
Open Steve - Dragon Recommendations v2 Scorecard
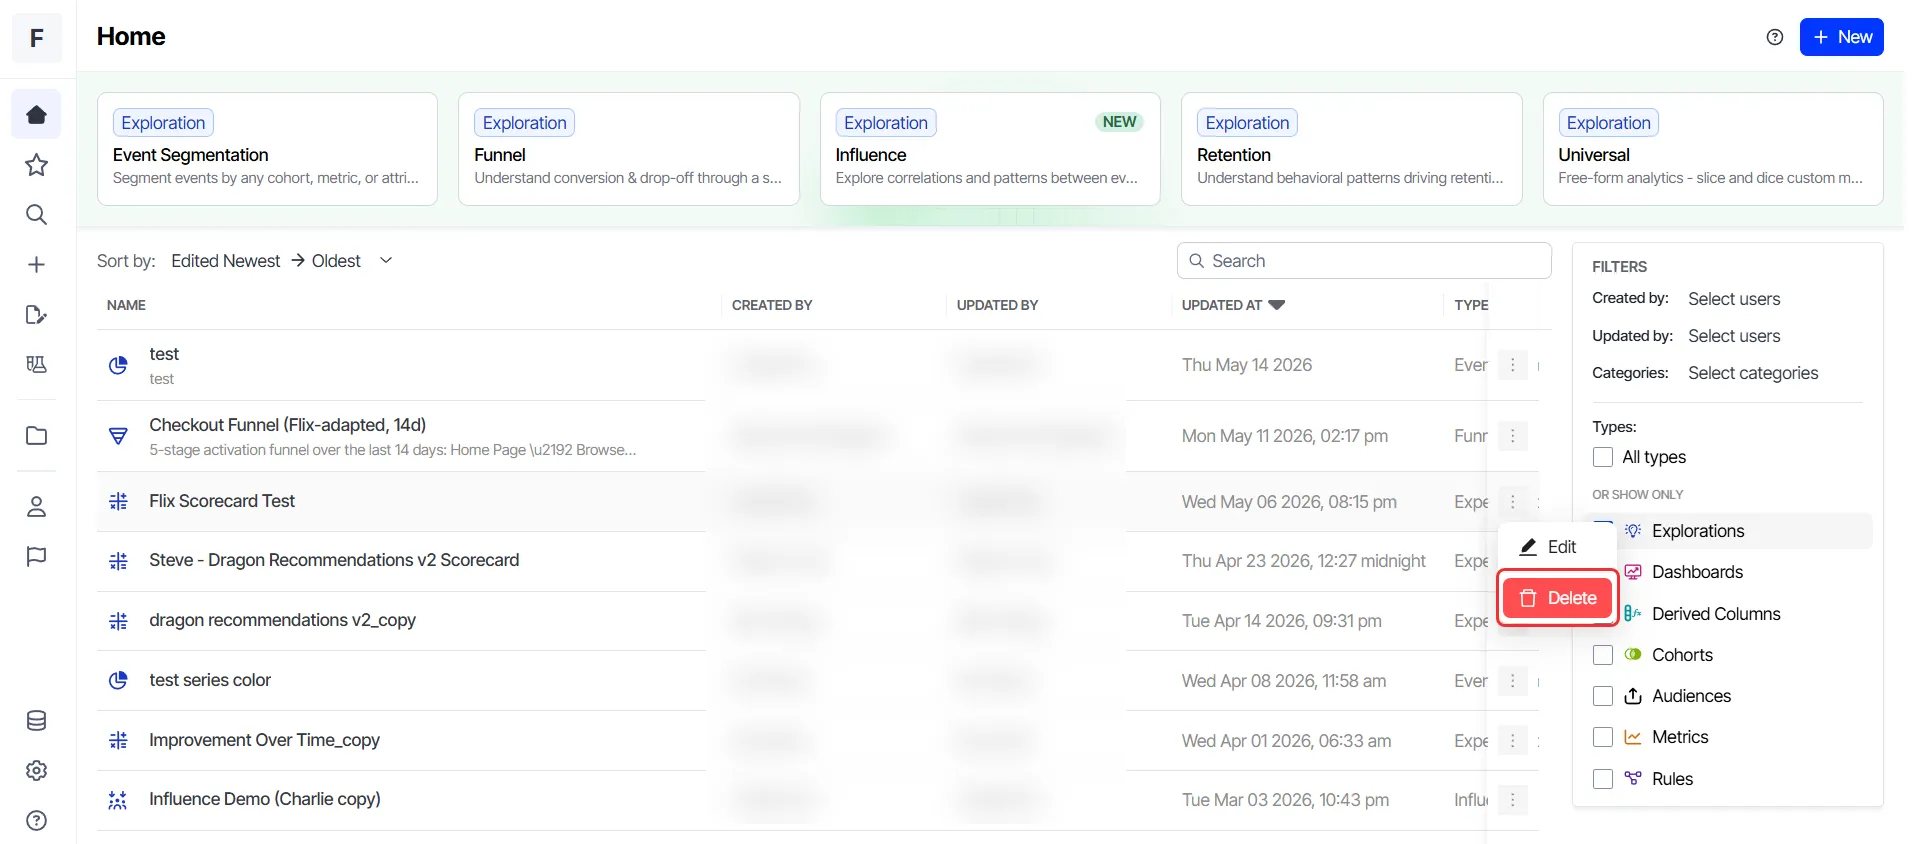[x=334, y=560]
